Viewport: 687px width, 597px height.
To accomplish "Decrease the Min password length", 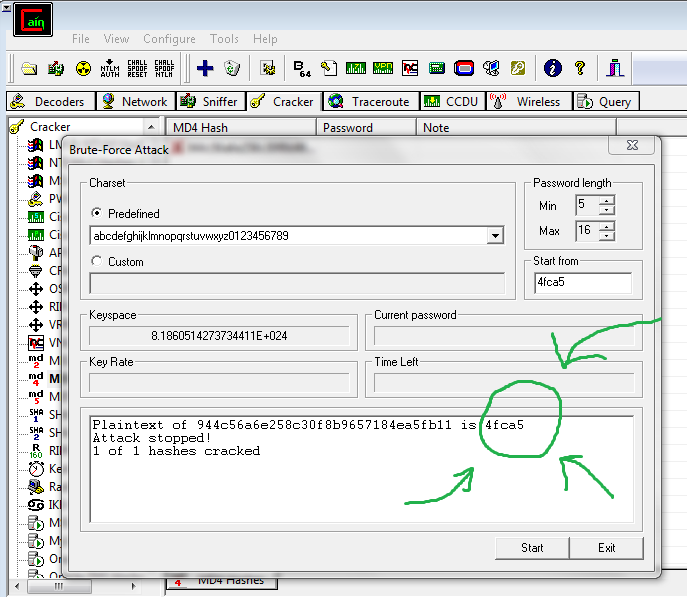I will pyautogui.click(x=606, y=210).
